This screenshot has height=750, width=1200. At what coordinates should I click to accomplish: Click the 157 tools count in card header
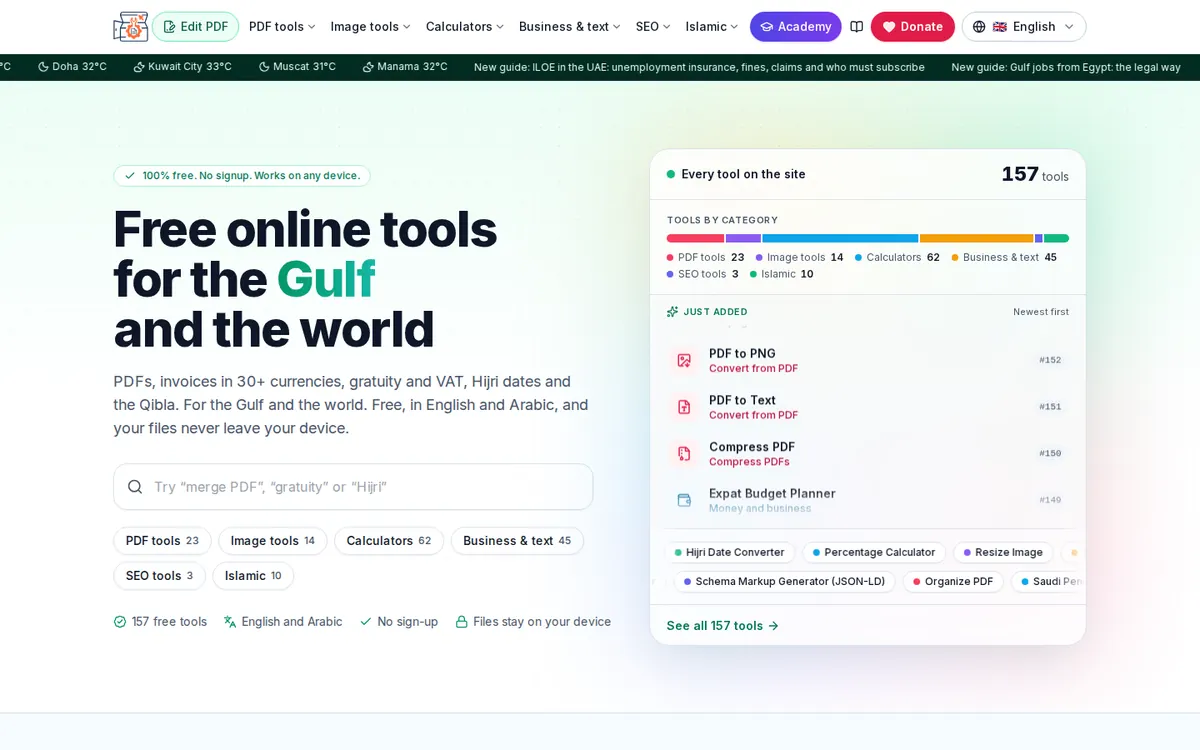click(1035, 174)
